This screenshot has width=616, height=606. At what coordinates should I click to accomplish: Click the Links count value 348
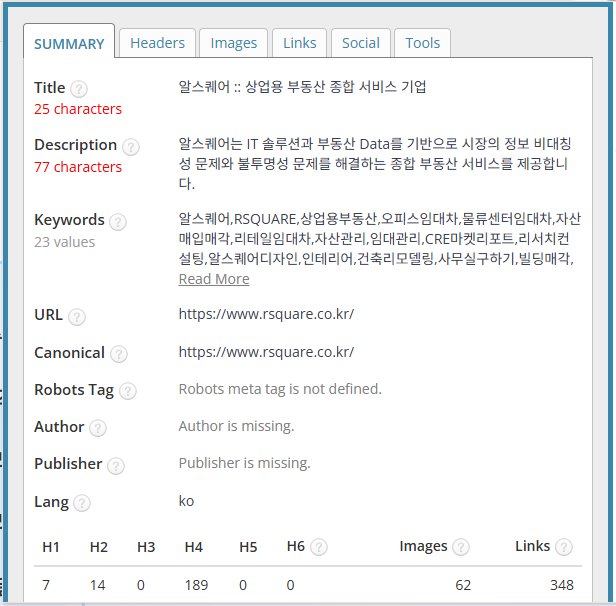[562, 585]
